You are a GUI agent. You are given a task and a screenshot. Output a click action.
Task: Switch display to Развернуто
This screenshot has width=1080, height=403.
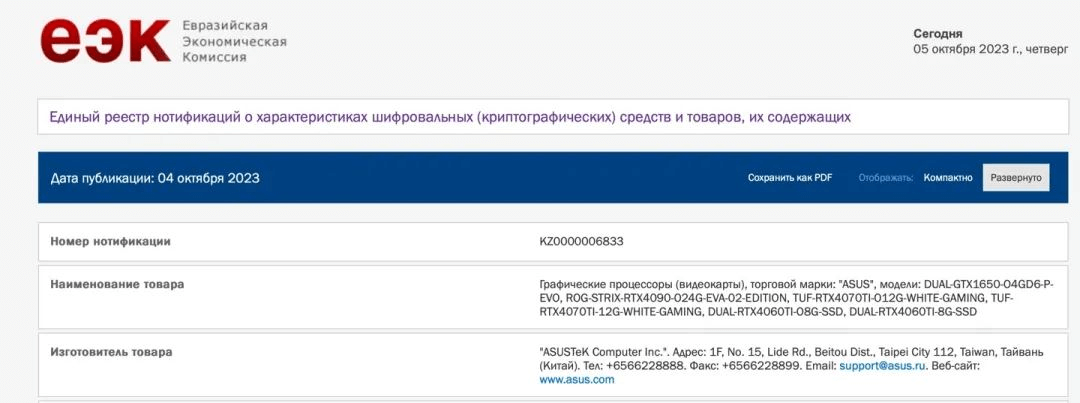pyautogui.click(x=1016, y=178)
